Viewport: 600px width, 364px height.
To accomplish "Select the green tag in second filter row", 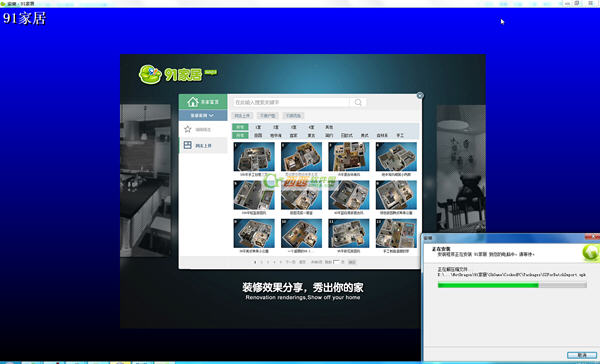I will pyautogui.click(x=240, y=135).
